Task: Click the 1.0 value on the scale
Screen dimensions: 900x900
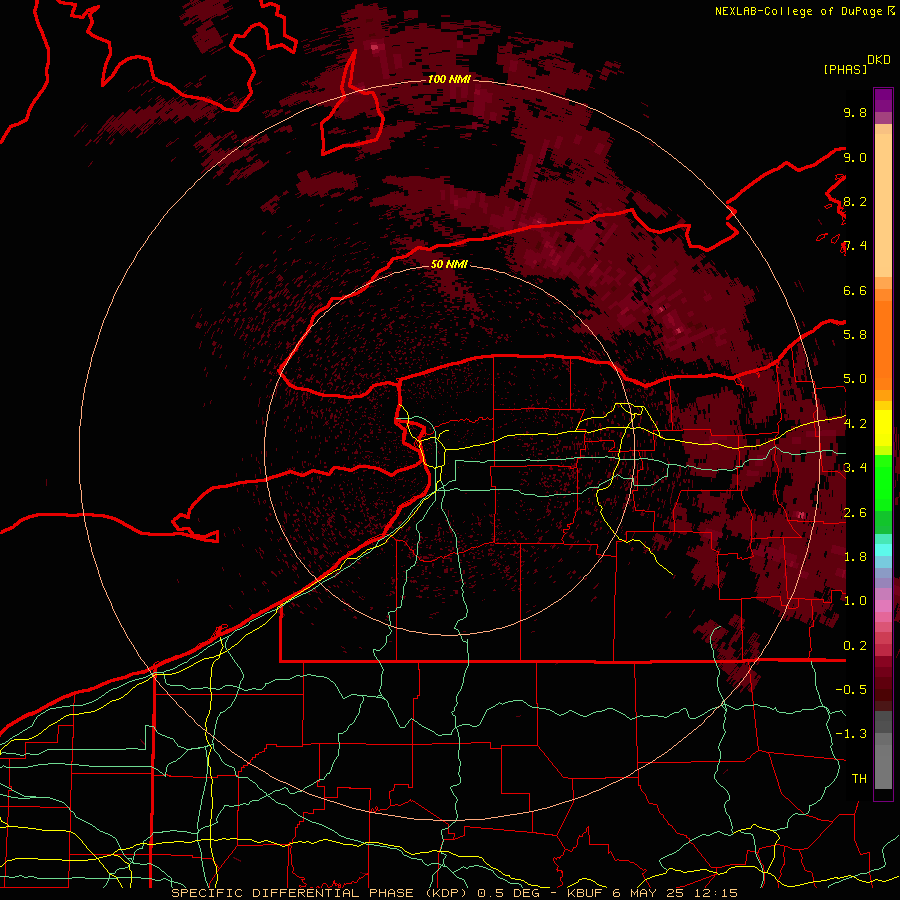Action: pos(855,601)
